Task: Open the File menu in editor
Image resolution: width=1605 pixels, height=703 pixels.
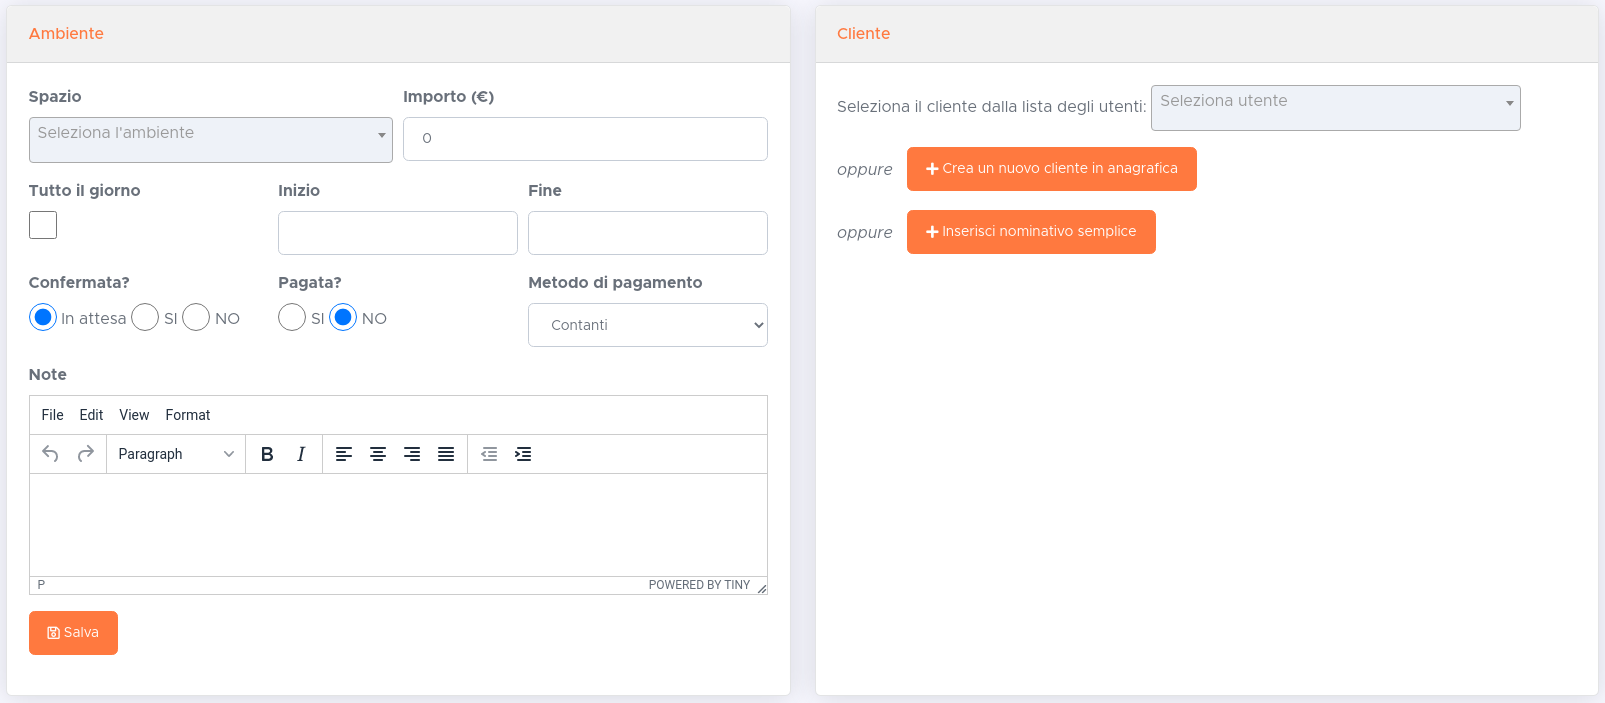Action: point(52,415)
